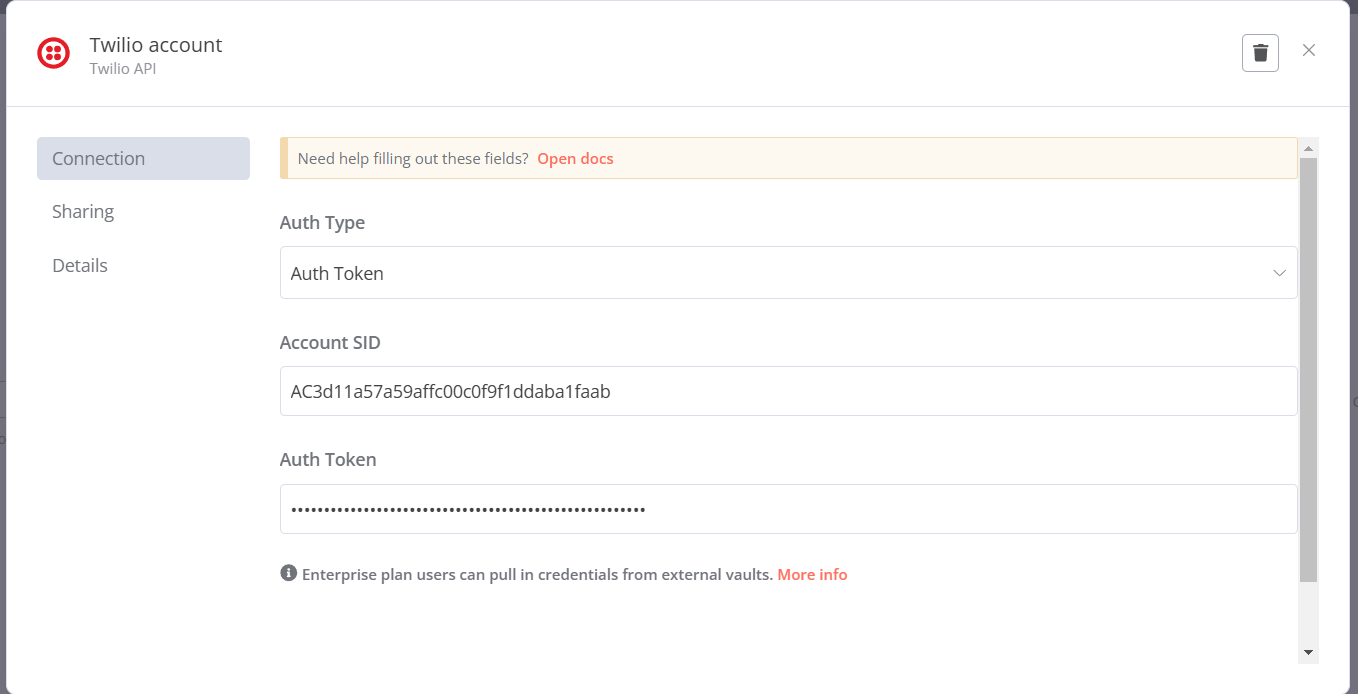Focus the Account SID input field
The height and width of the screenshot is (694, 1358).
788,391
